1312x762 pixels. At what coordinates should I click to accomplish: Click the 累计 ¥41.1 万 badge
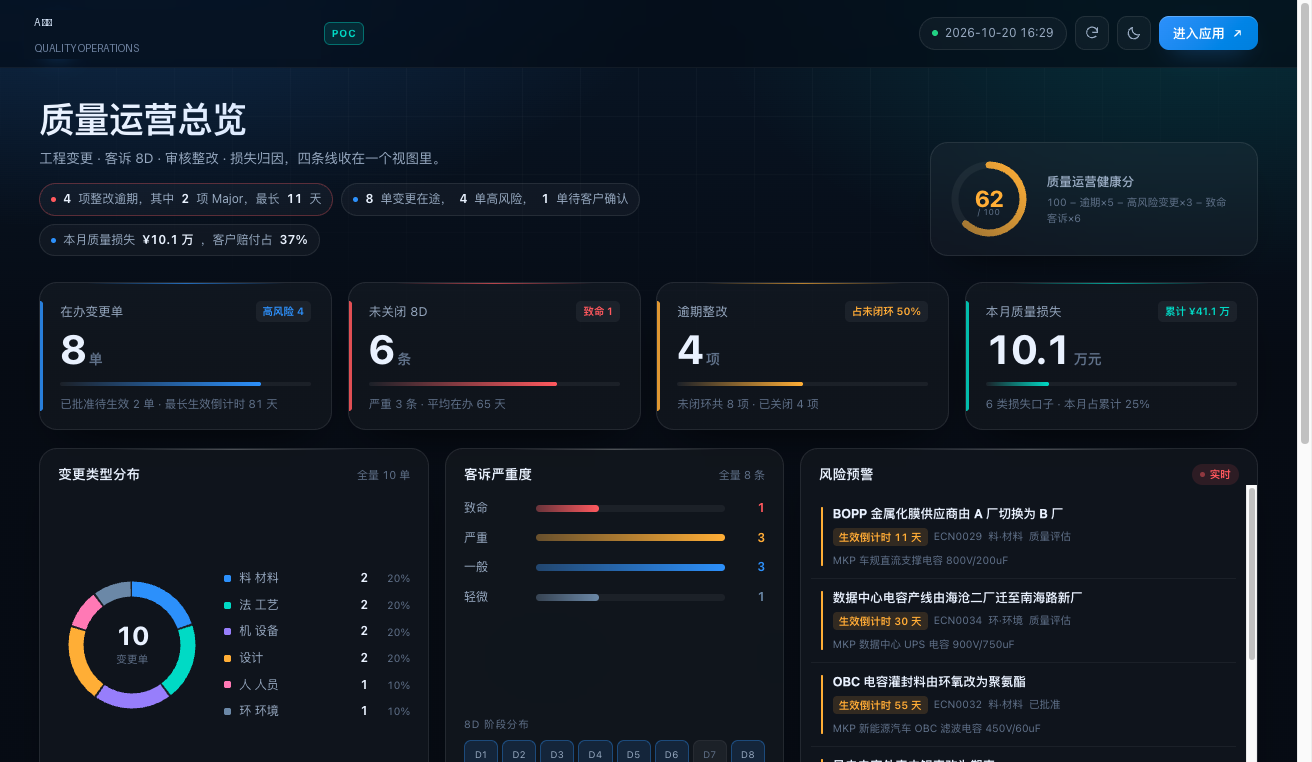[1196, 312]
